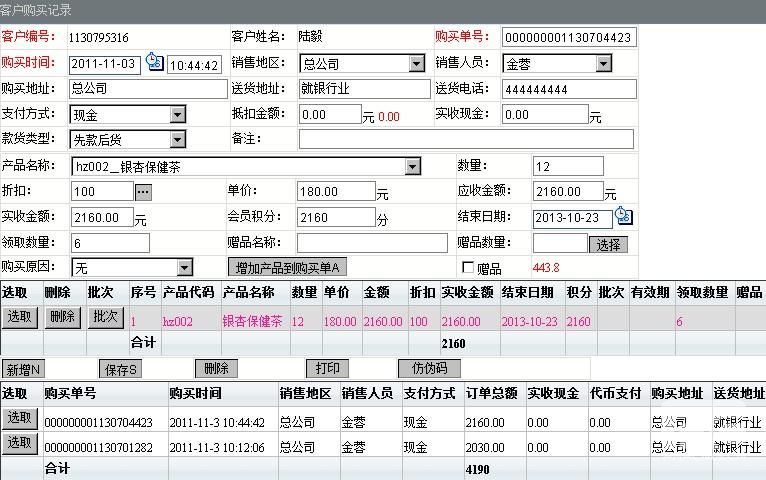Open the 销售人员 dropdown showing 金蓉
766x480 pixels.
pos(603,64)
